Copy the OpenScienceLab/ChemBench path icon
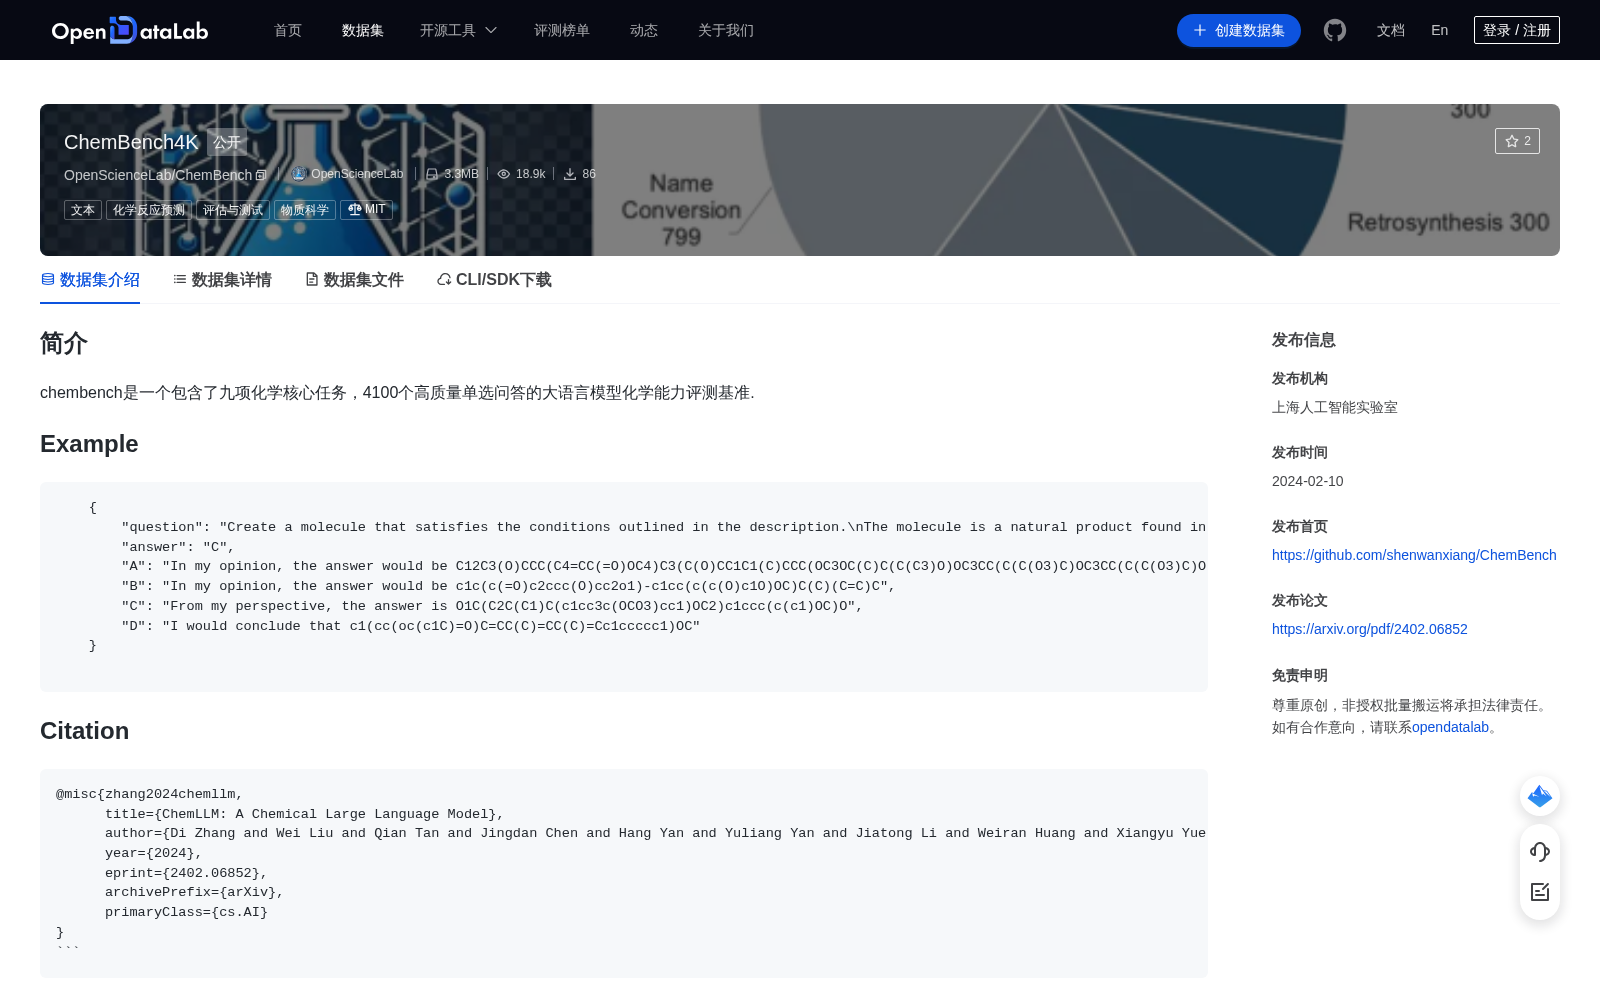Image resolution: width=1600 pixels, height=1000 pixels. (x=261, y=175)
